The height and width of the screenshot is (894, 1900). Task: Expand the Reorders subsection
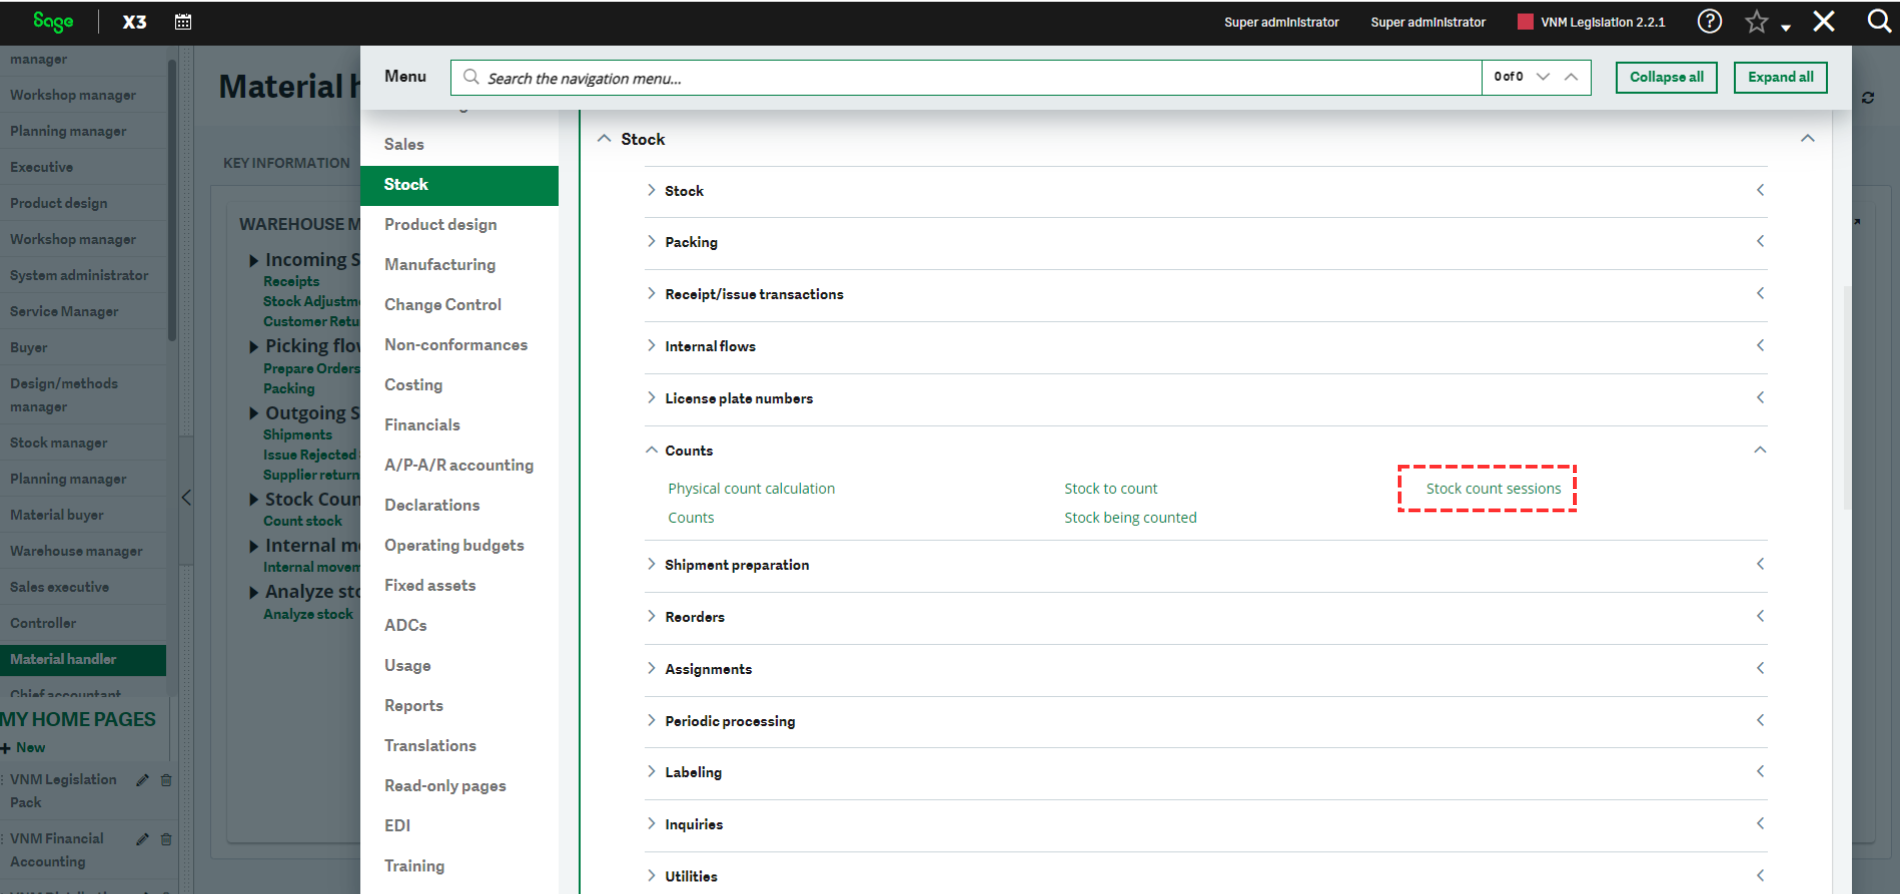click(x=651, y=616)
